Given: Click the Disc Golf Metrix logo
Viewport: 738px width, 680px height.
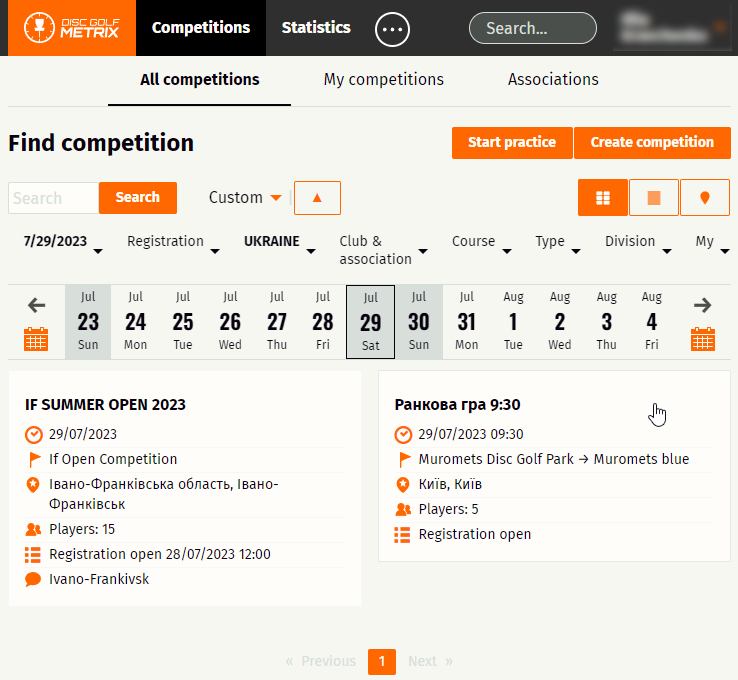Looking at the screenshot, I should click(x=71, y=28).
